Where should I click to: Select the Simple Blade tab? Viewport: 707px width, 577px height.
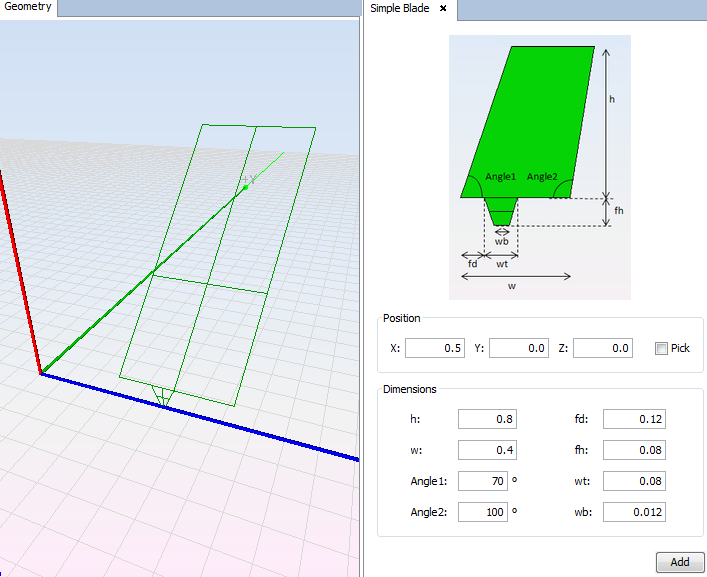pos(400,9)
